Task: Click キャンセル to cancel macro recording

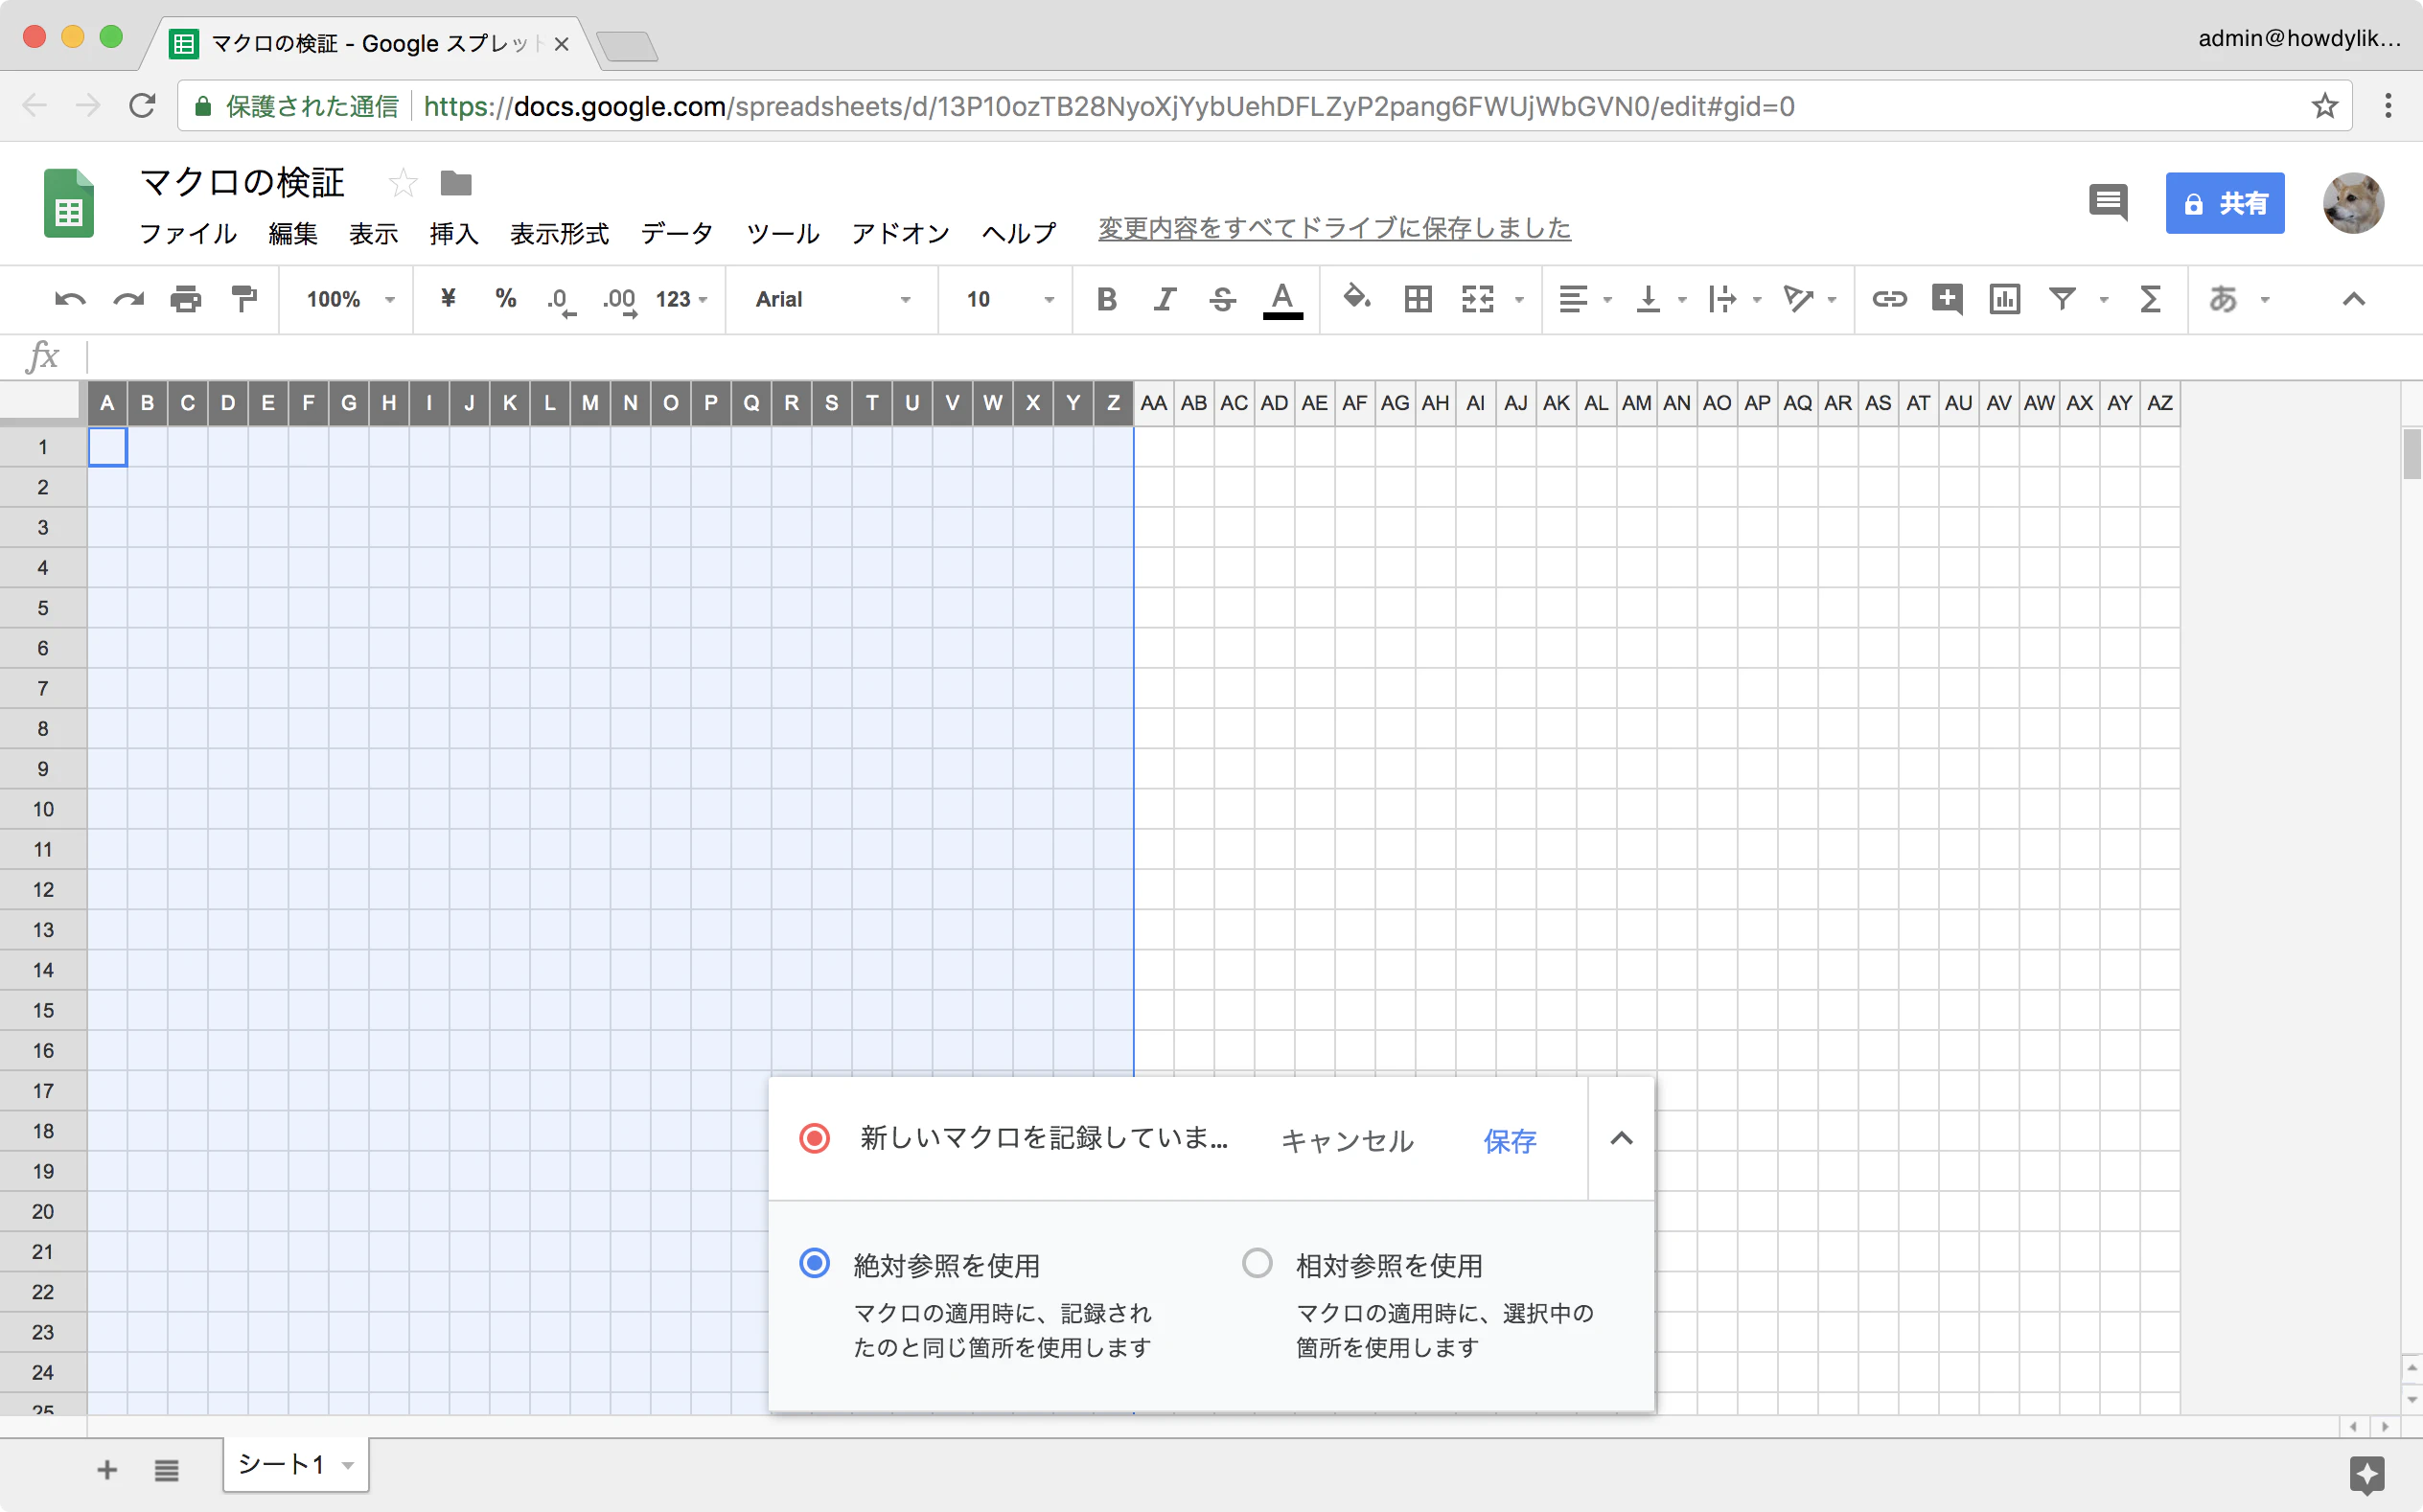Action: click(x=1347, y=1141)
